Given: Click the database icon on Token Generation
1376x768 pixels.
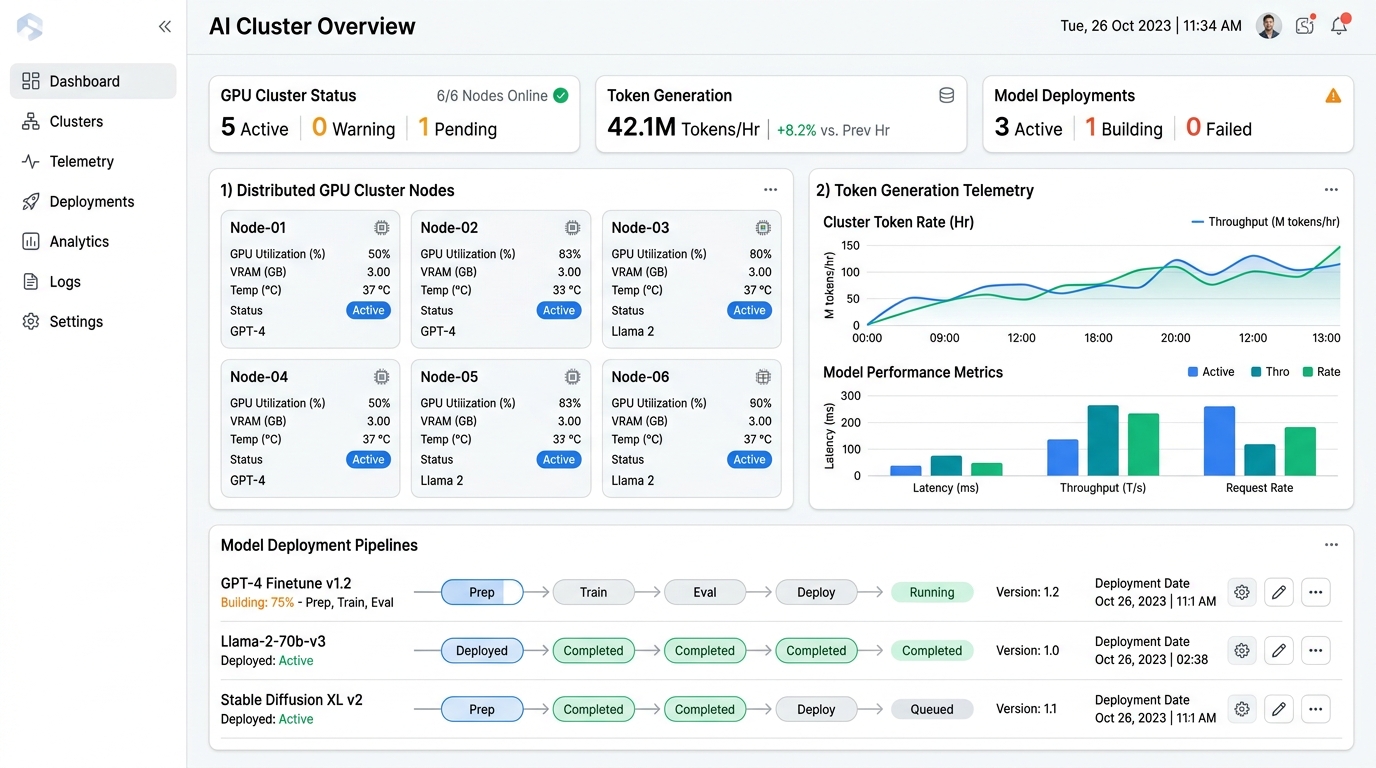Looking at the screenshot, I should point(946,96).
